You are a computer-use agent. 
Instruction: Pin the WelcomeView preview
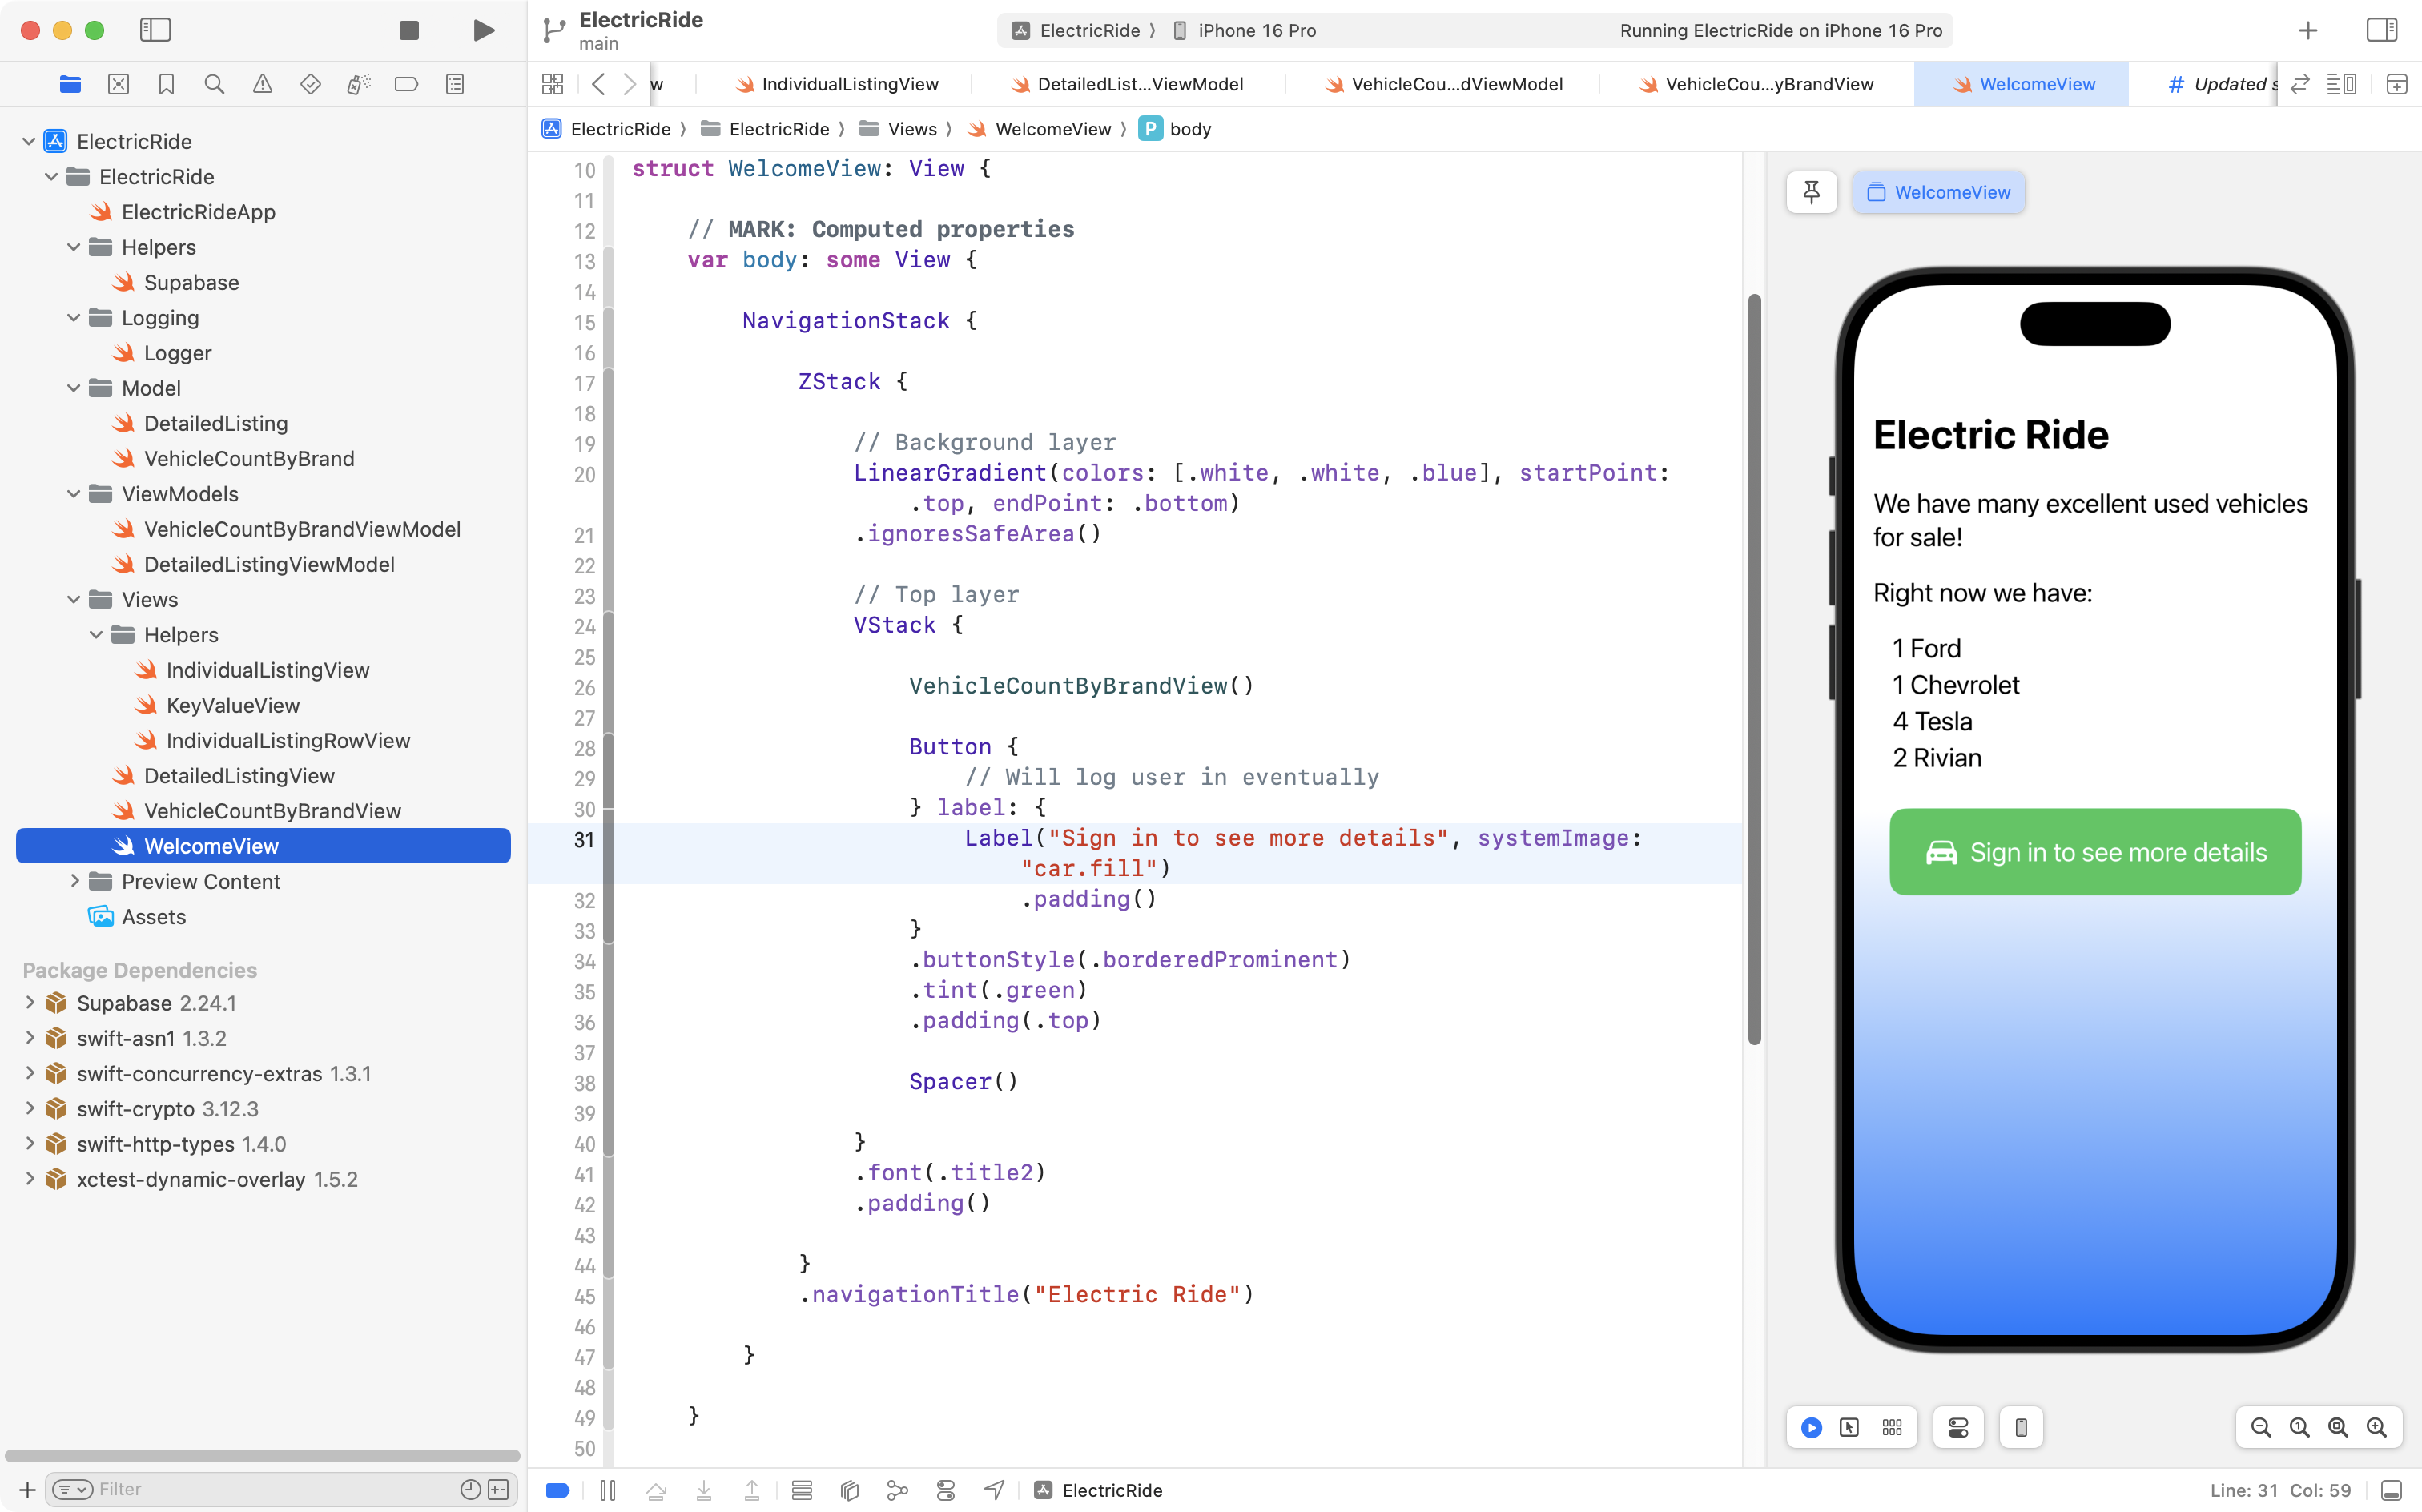(x=1811, y=192)
